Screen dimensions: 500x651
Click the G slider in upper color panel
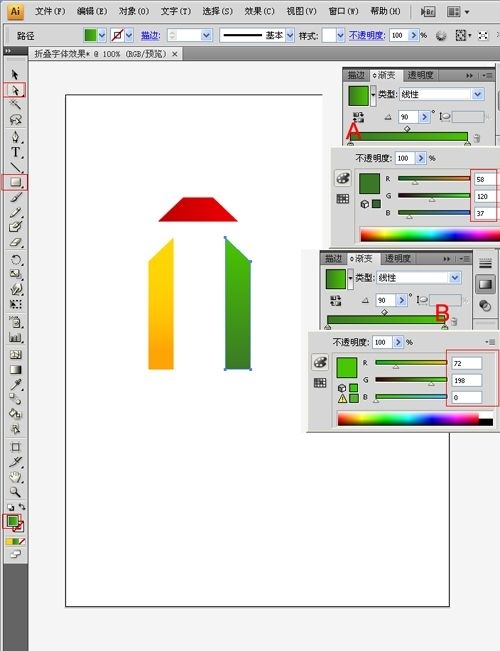coord(434,196)
